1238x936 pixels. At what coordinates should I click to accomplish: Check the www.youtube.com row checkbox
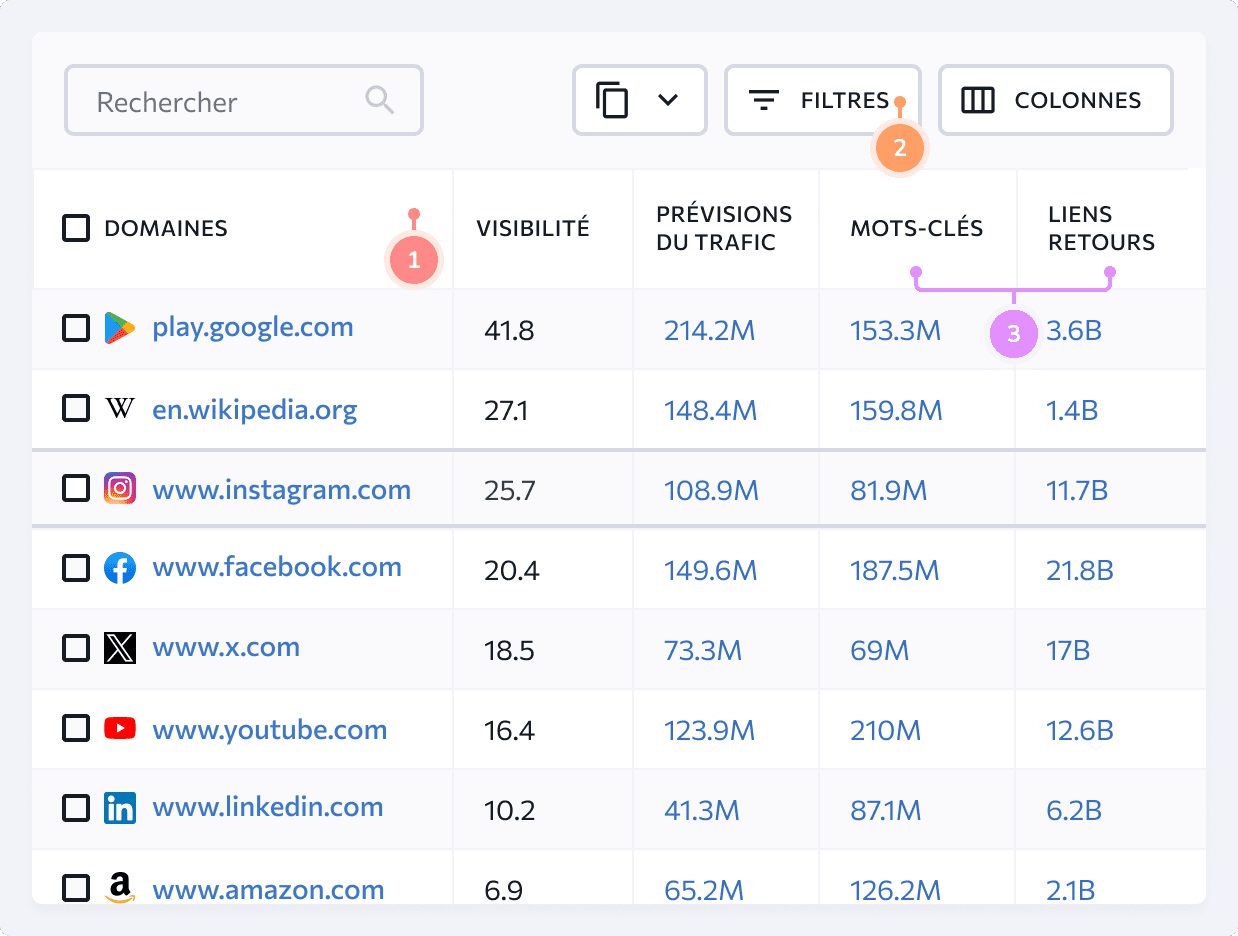(76, 728)
